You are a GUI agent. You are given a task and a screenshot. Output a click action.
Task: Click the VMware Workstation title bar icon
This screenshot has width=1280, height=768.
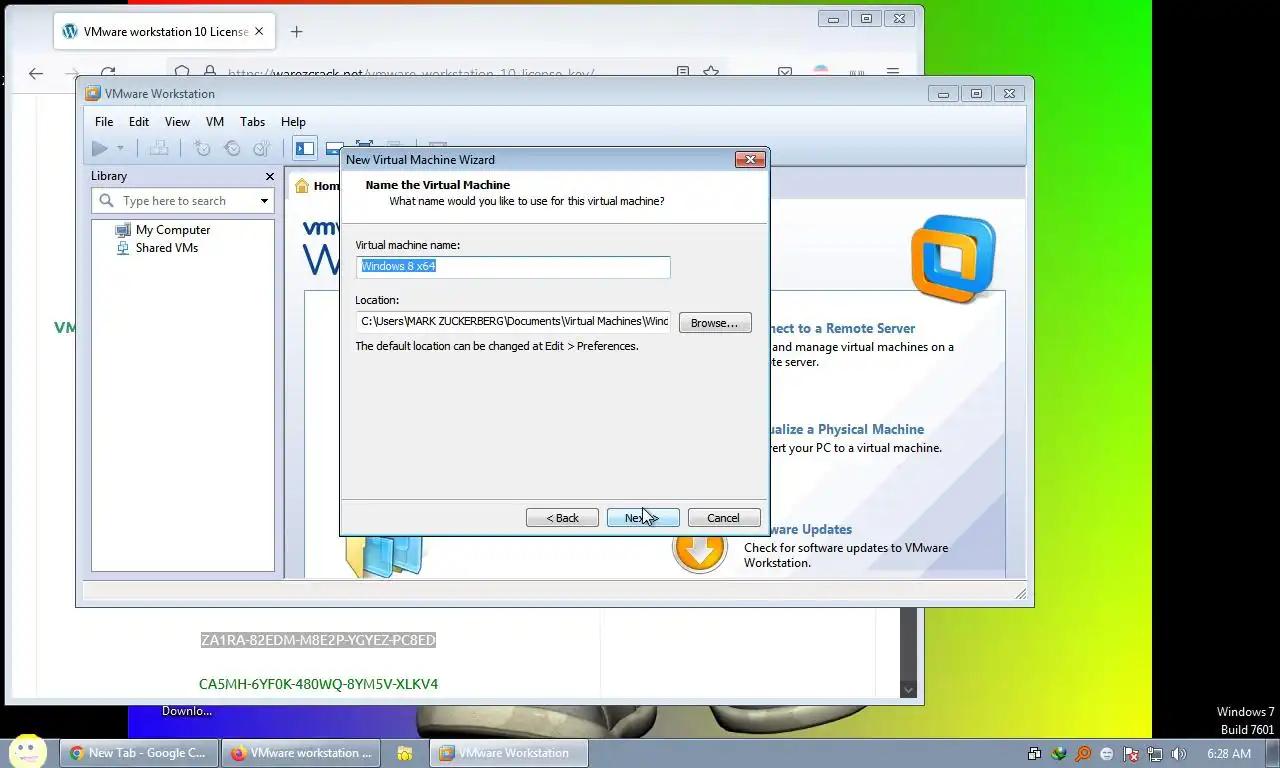point(93,93)
